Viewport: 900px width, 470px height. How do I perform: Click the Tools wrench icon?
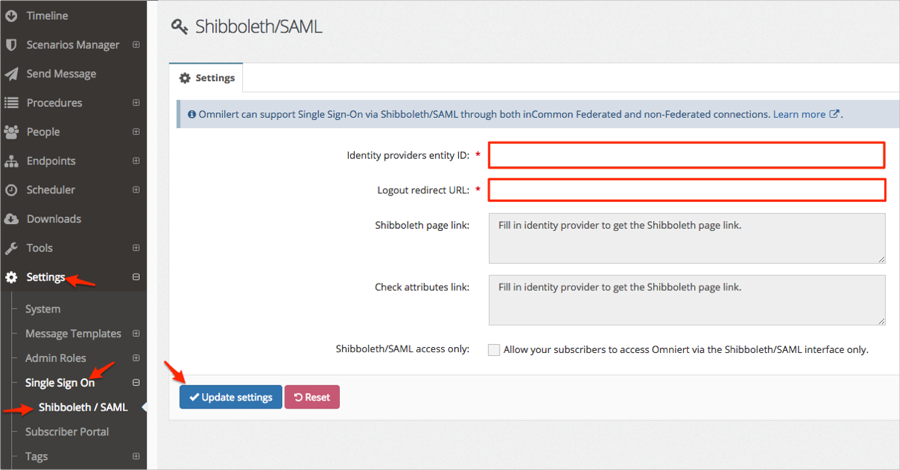point(11,248)
